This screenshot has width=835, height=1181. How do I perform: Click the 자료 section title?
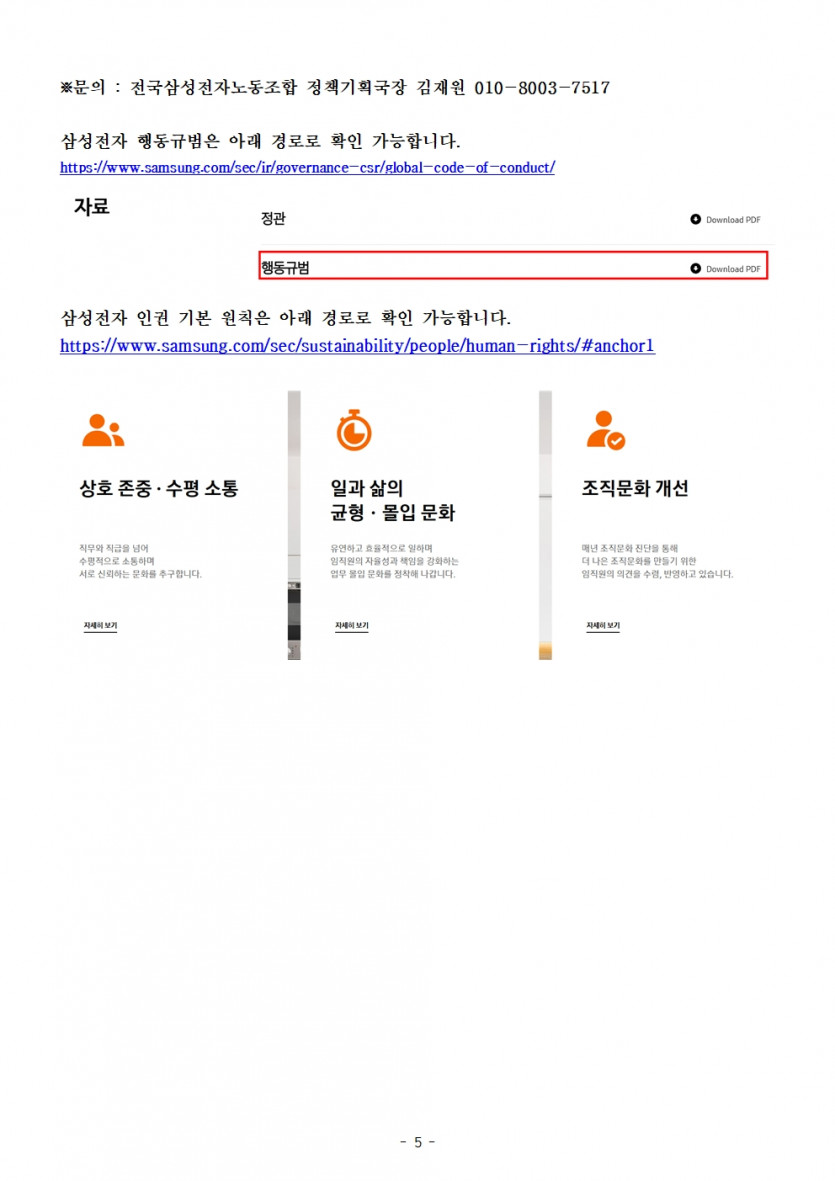(x=92, y=206)
